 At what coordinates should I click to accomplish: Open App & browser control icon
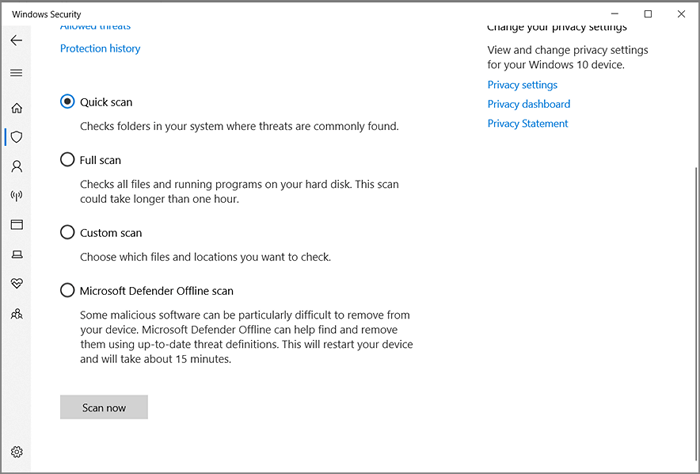[16, 225]
